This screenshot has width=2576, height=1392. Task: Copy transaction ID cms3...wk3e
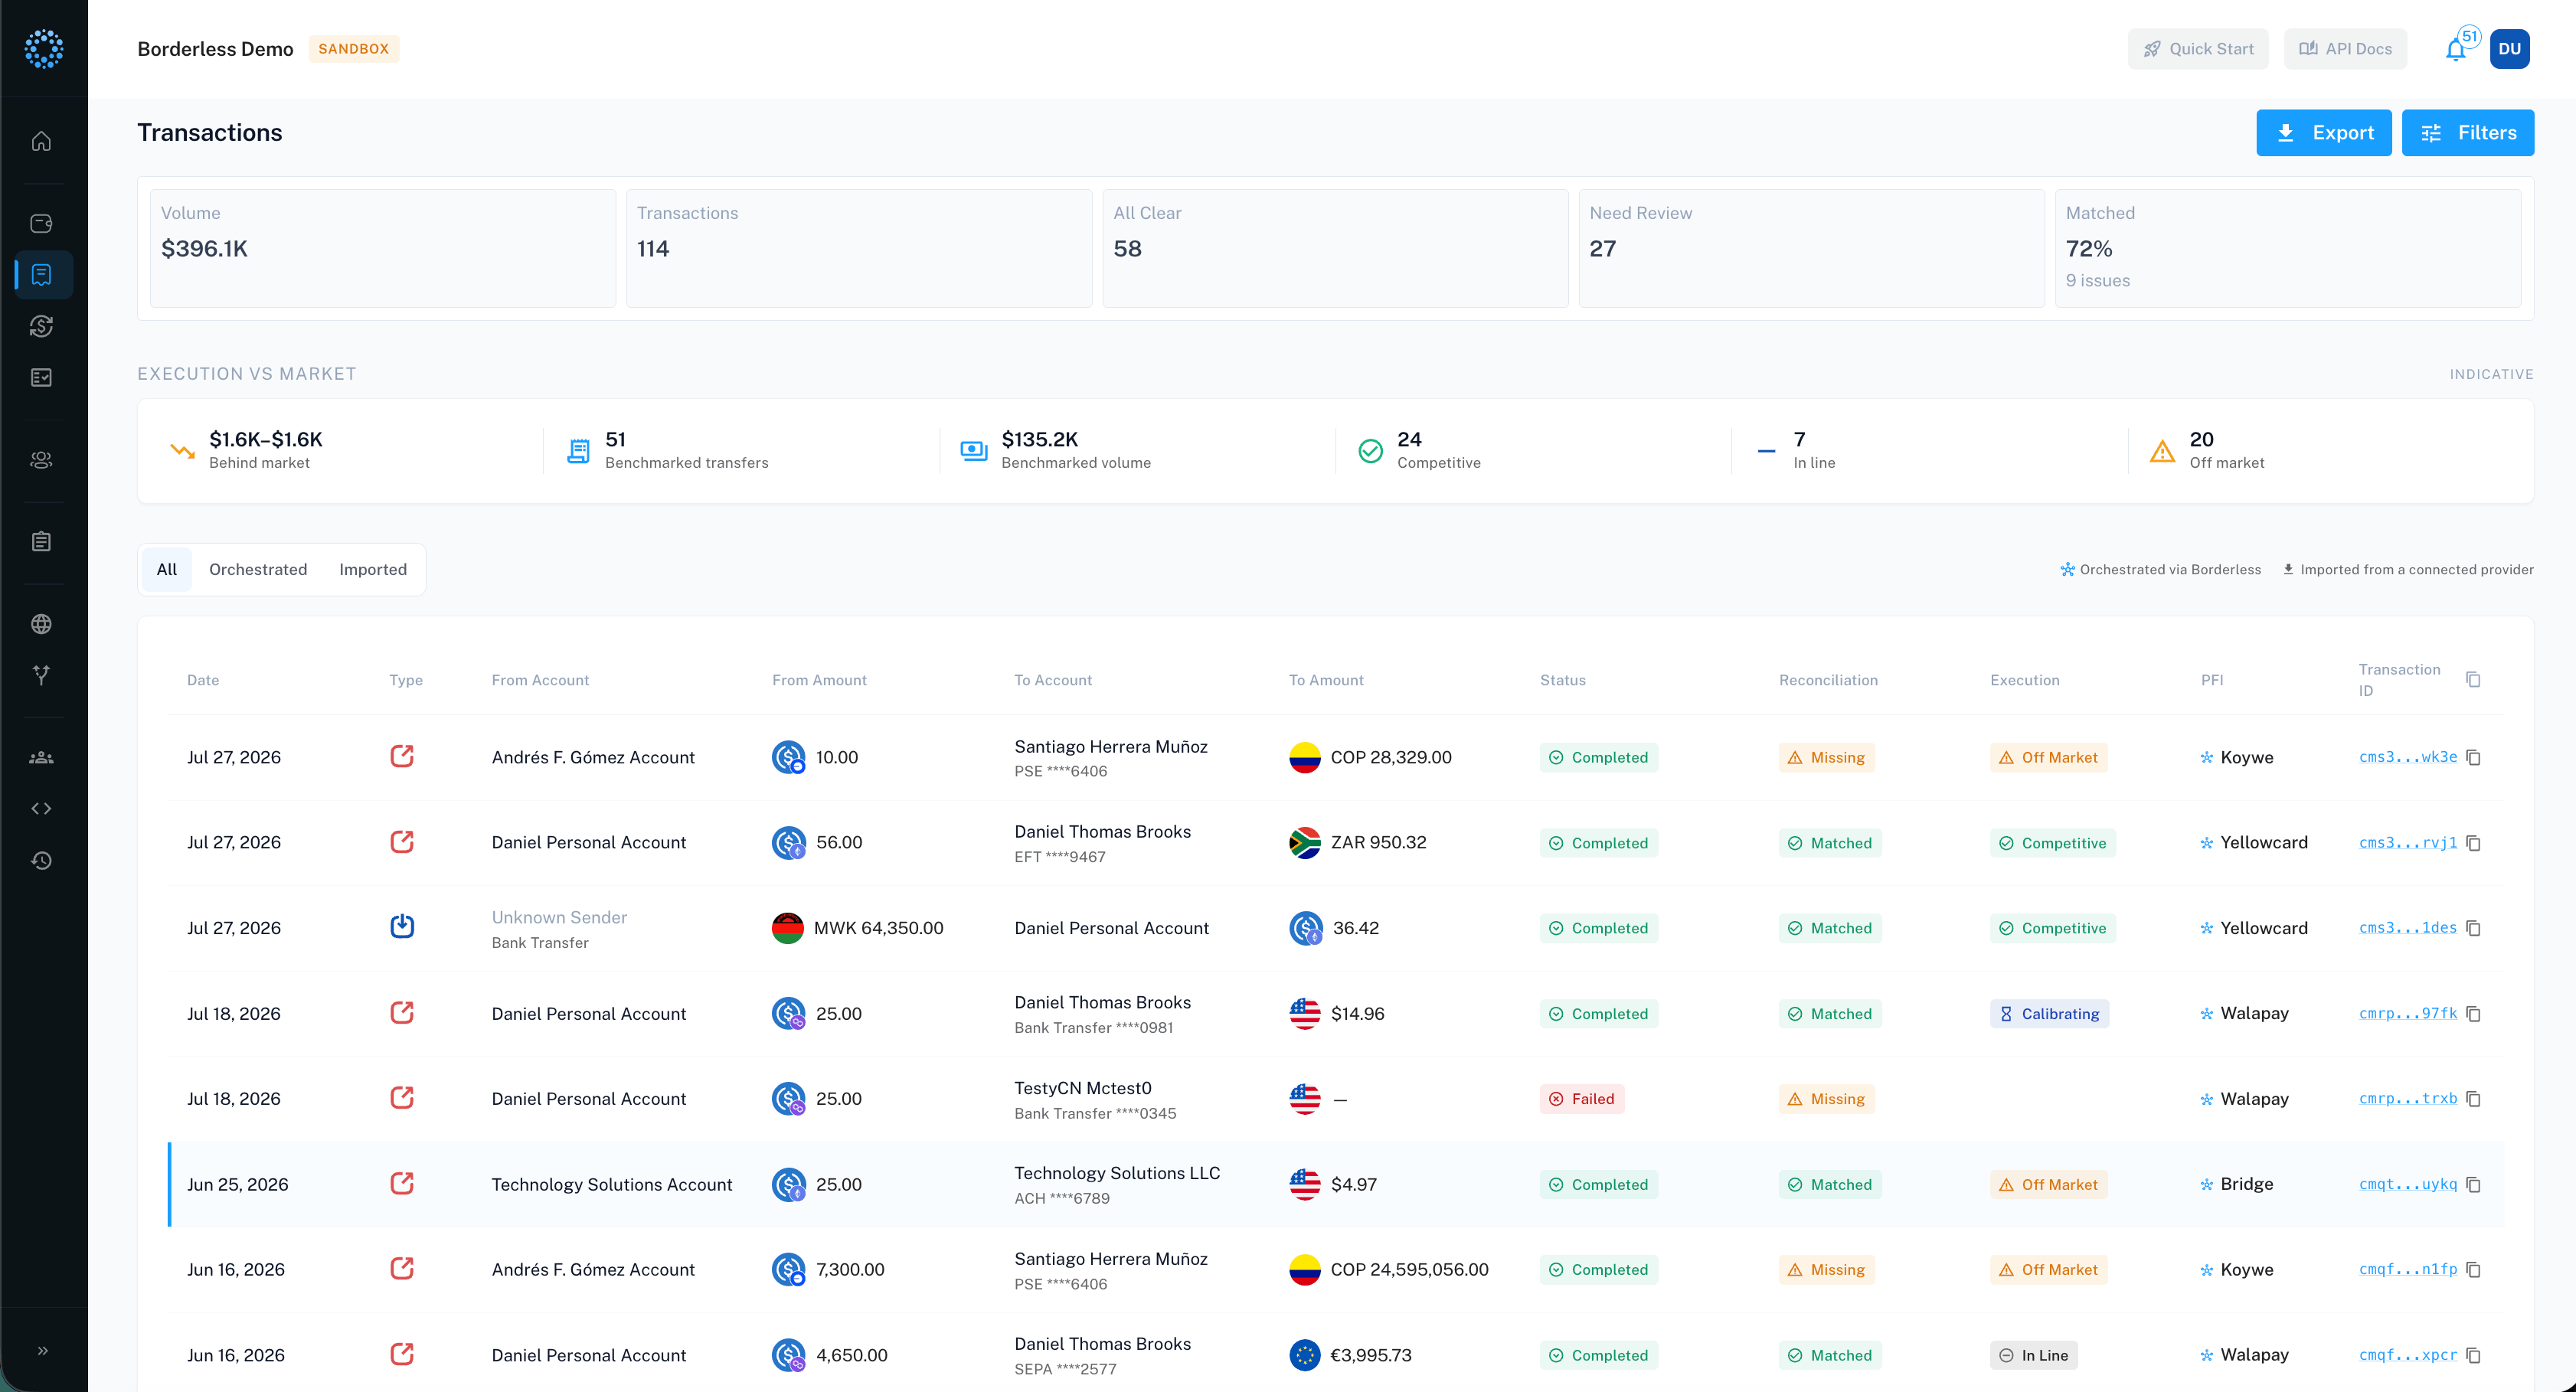tap(2472, 757)
